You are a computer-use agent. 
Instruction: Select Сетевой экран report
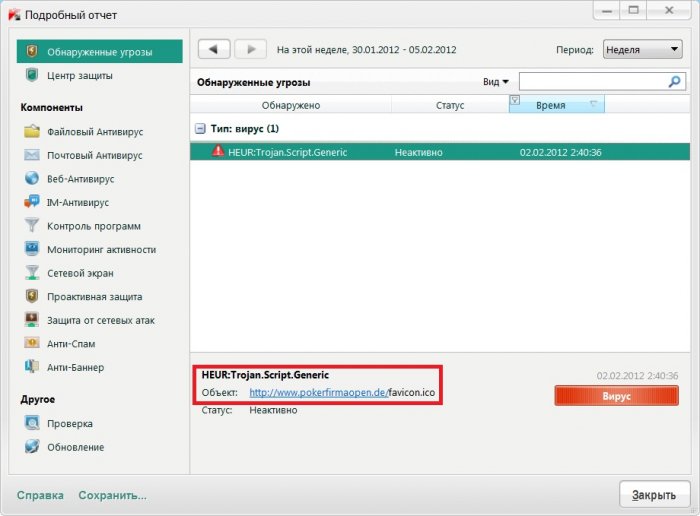click(80, 273)
